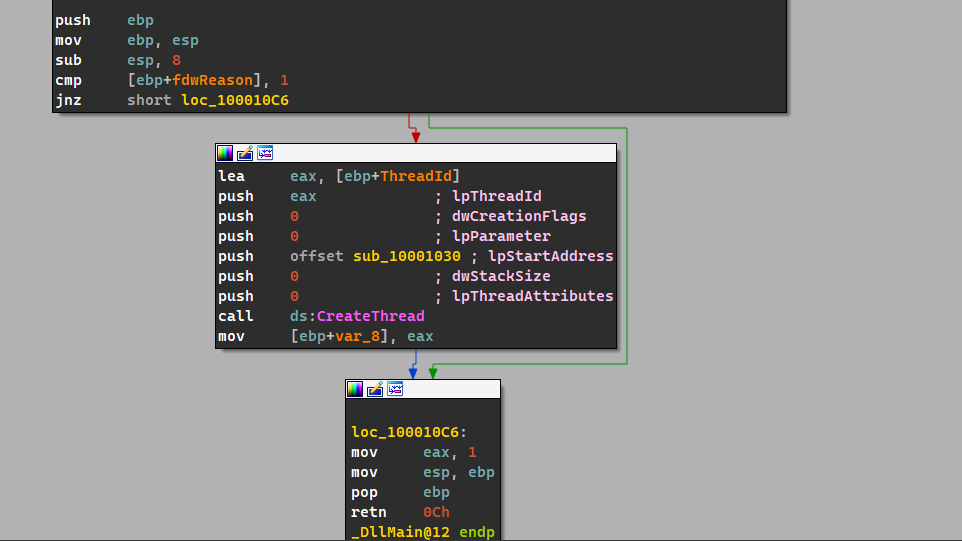Click the pencil edit icon on loc_100010C6 block
Image resolution: width=962 pixels, height=541 pixels.
pyautogui.click(x=375, y=389)
